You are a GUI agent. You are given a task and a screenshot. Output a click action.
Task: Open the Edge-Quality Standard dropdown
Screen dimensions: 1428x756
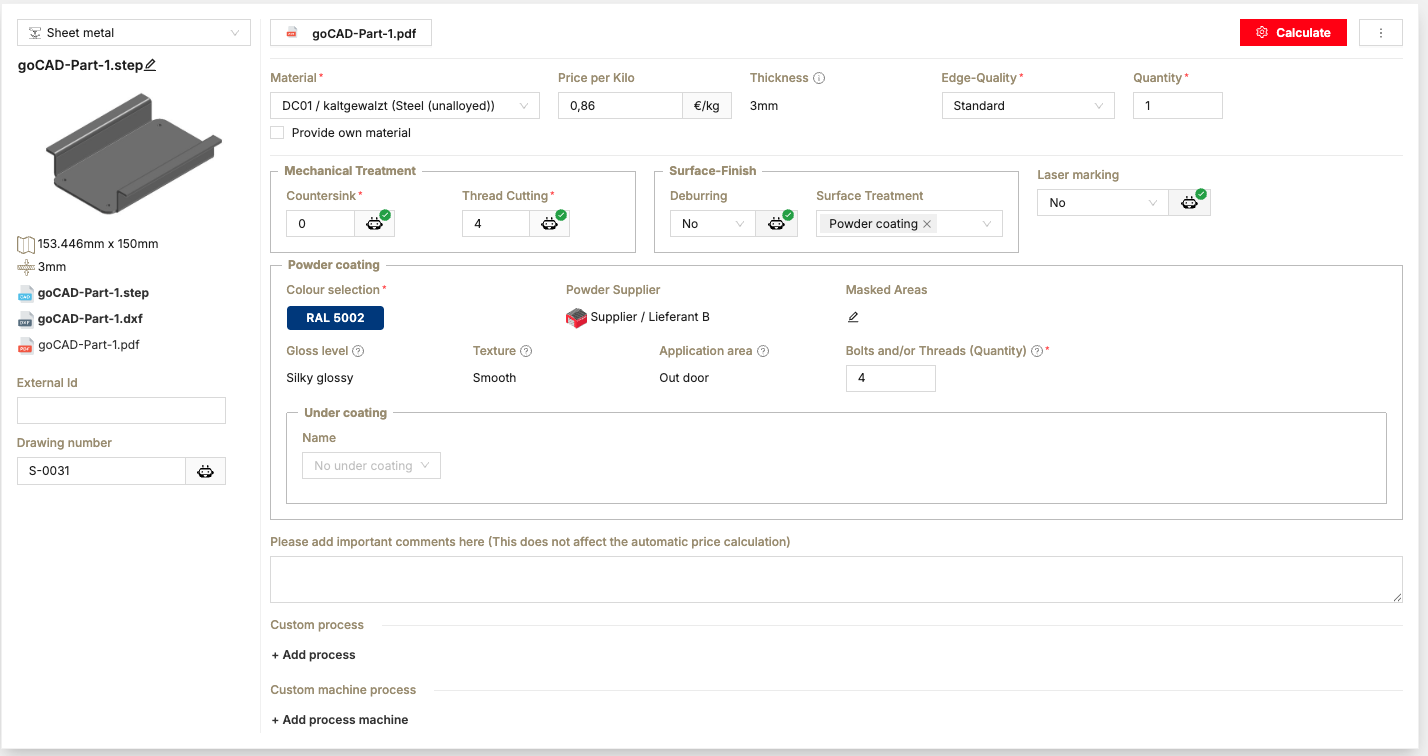(1028, 106)
